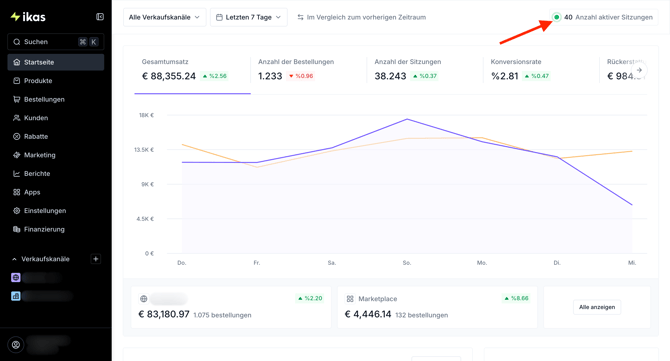The image size is (670, 361).
Task: Select Anzahl der Bestellungen metric tab
Action: tap(308, 70)
